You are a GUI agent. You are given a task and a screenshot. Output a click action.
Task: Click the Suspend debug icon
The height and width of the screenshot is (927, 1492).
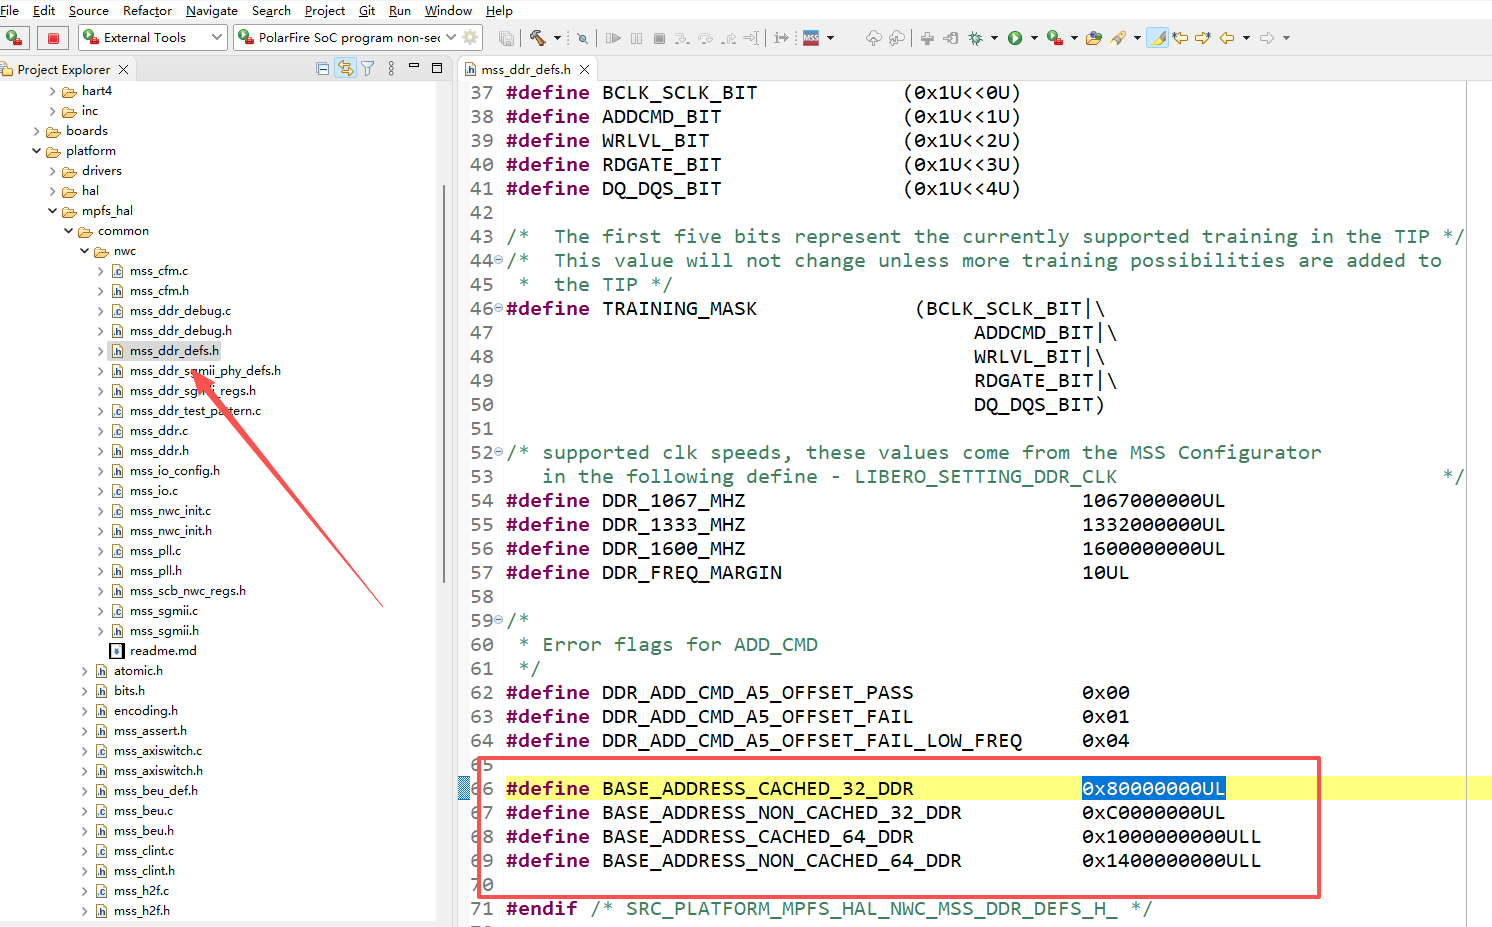(636, 38)
